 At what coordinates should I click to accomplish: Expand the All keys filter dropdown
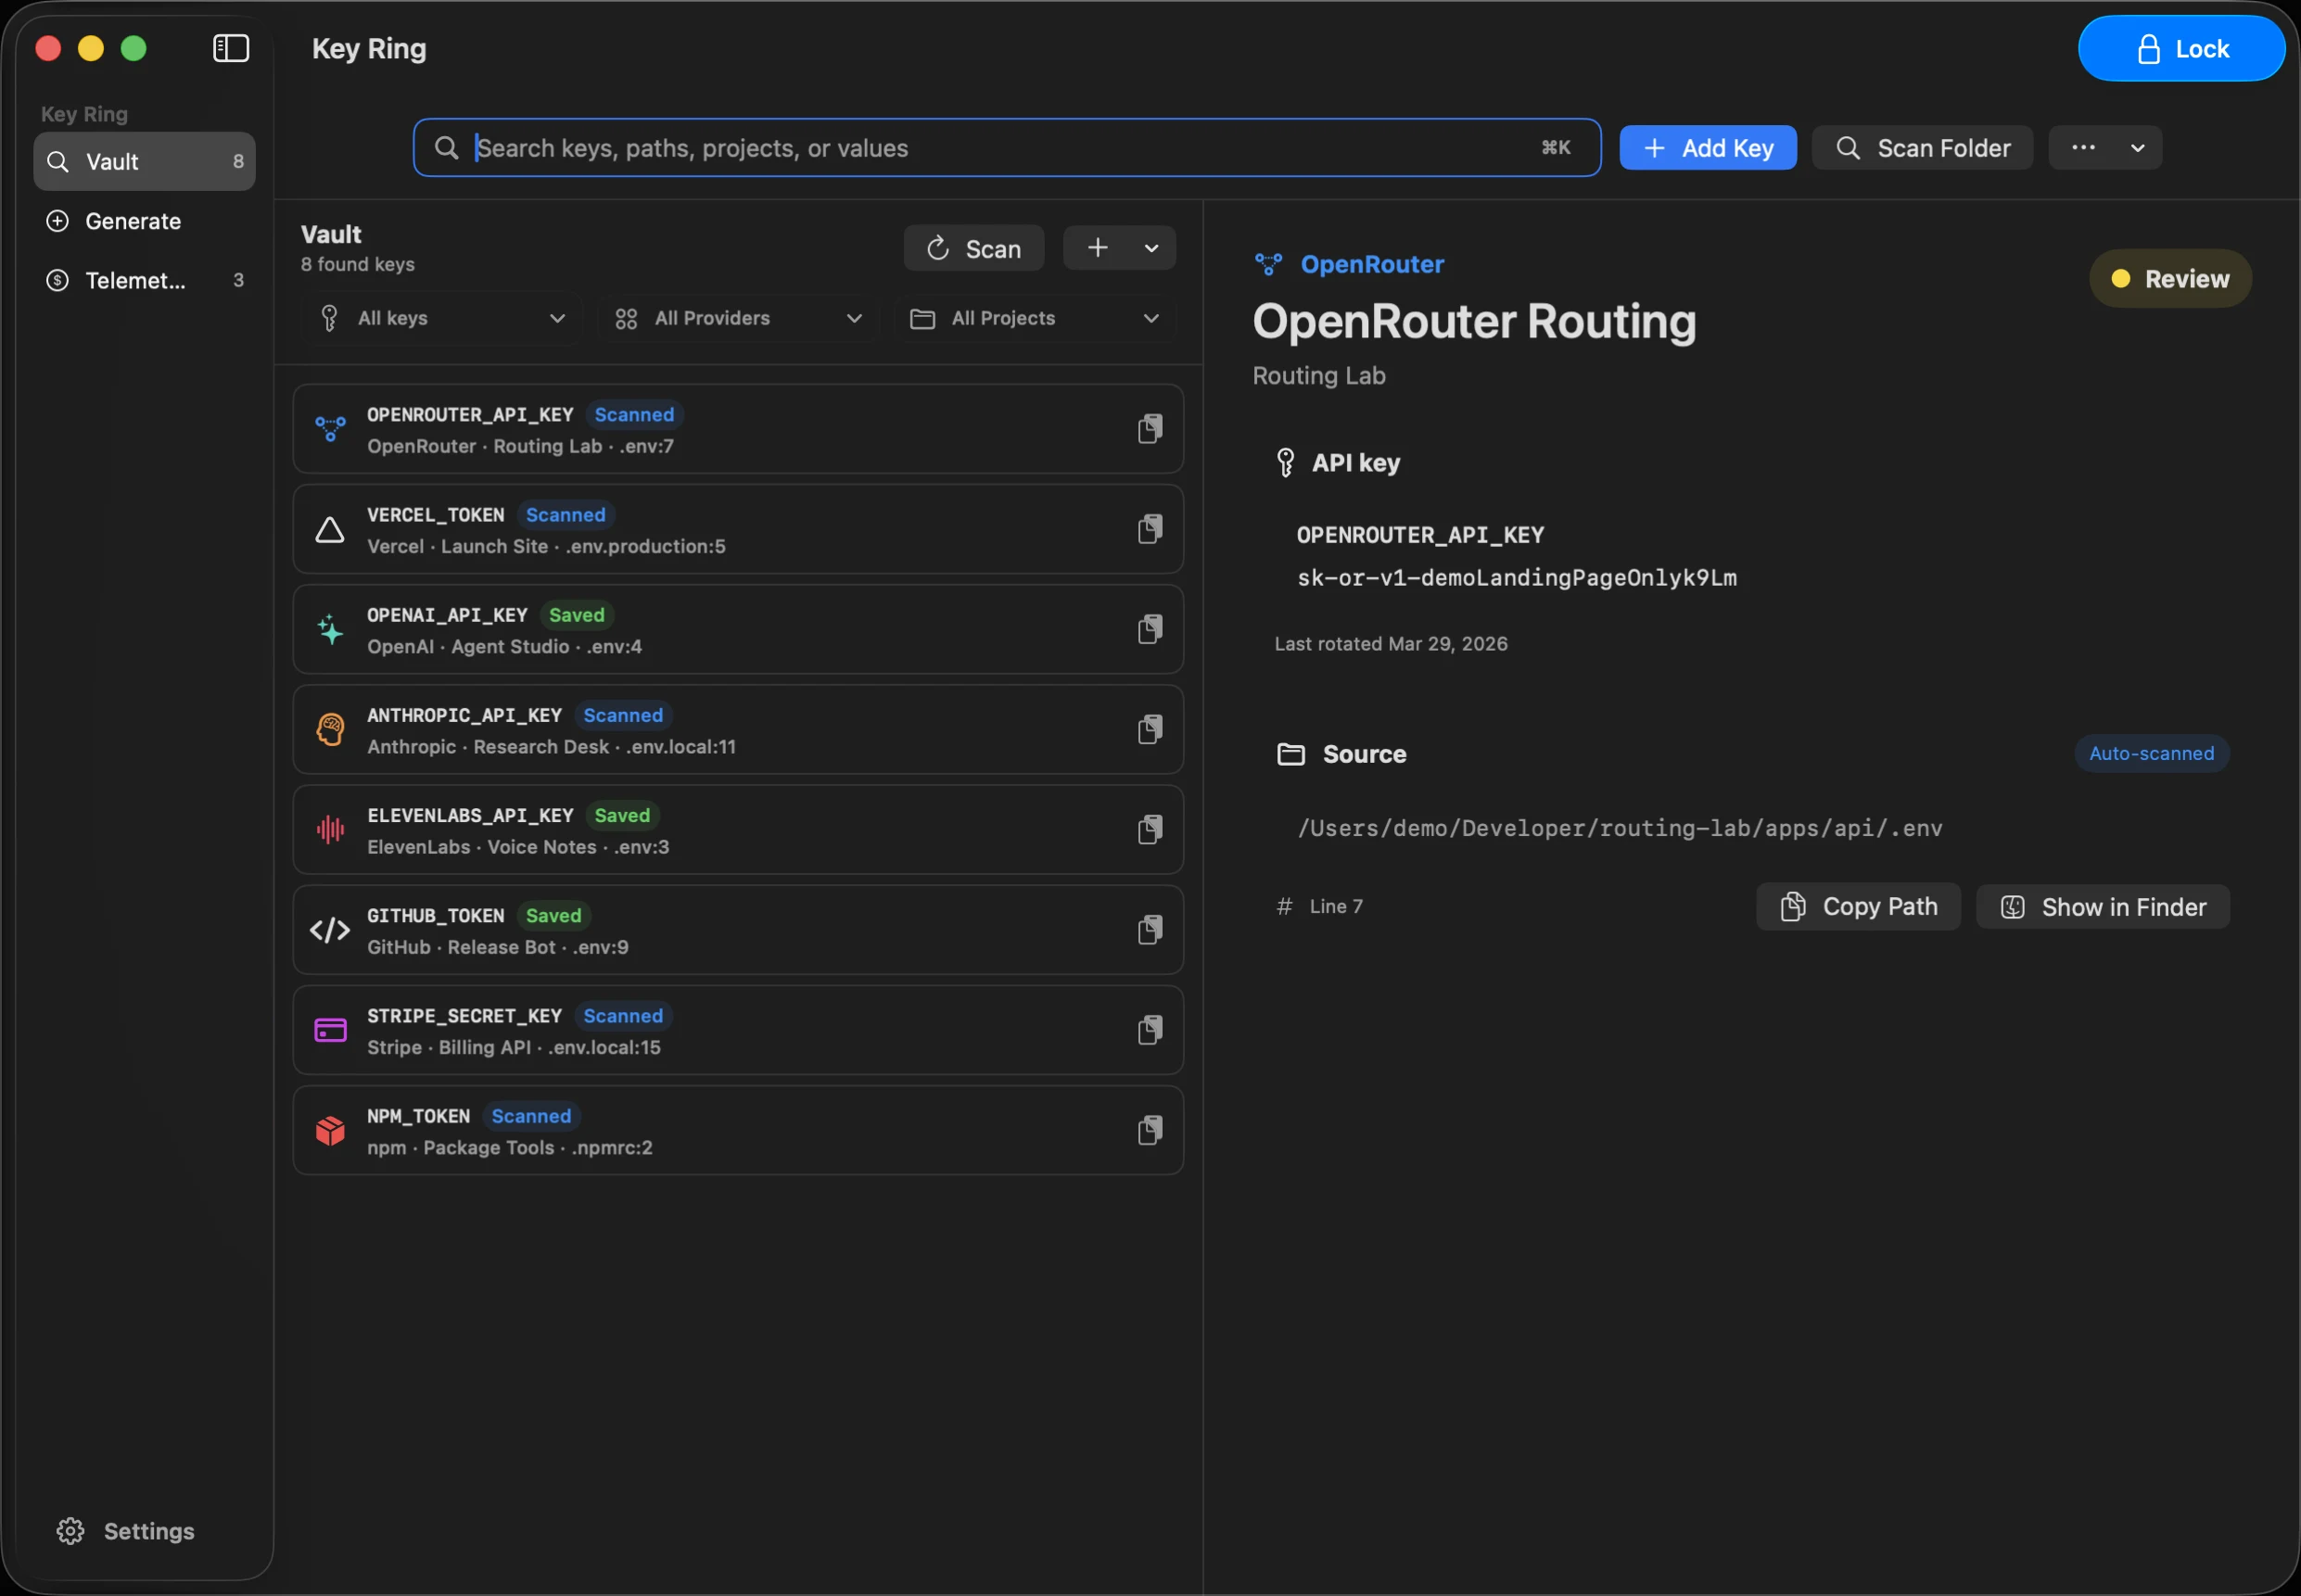click(x=441, y=318)
